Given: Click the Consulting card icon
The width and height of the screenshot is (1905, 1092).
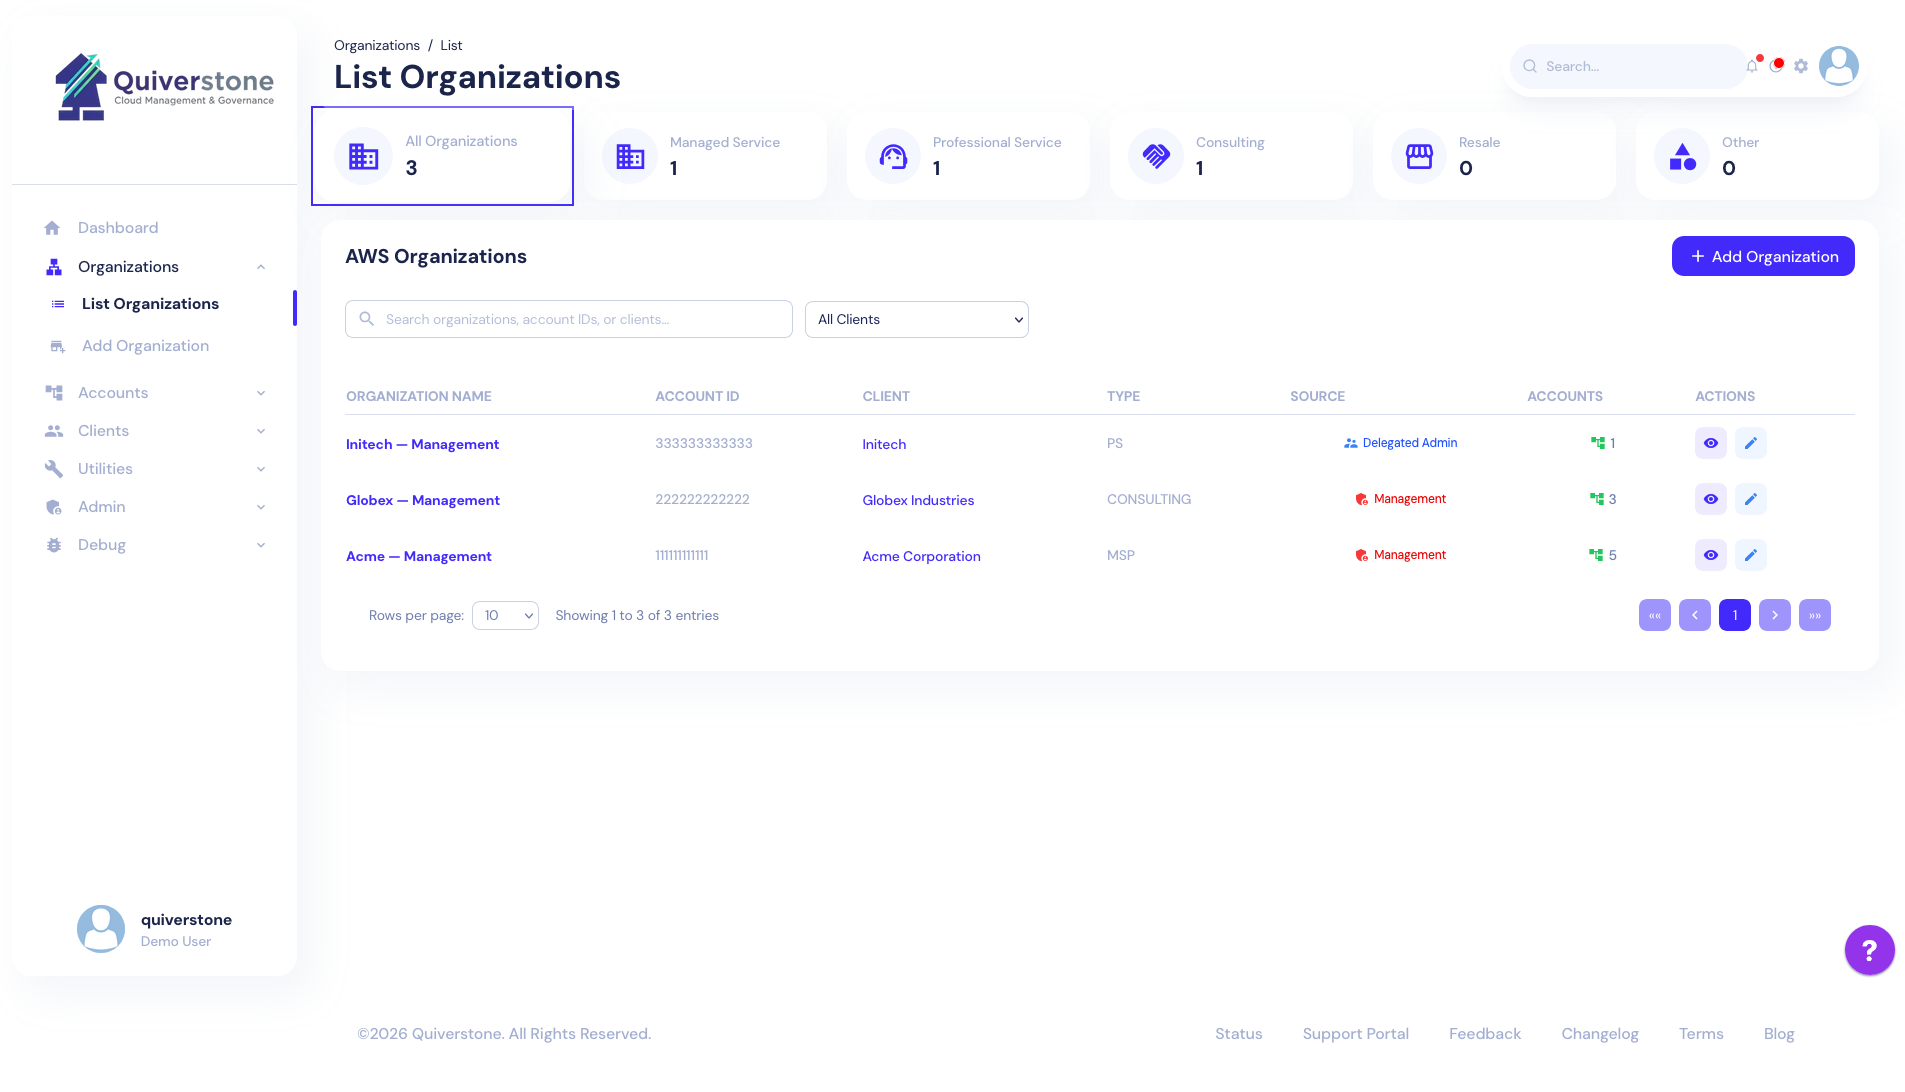Looking at the screenshot, I should 1156,156.
